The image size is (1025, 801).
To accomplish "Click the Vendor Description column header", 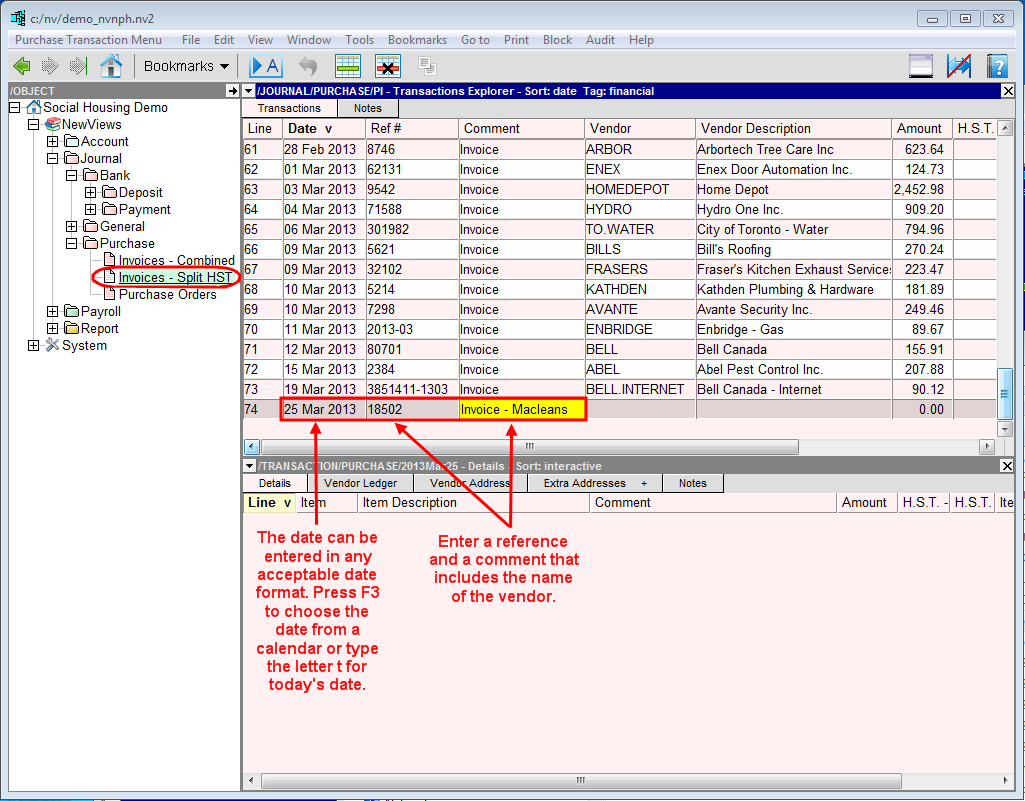I will [x=756, y=128].
